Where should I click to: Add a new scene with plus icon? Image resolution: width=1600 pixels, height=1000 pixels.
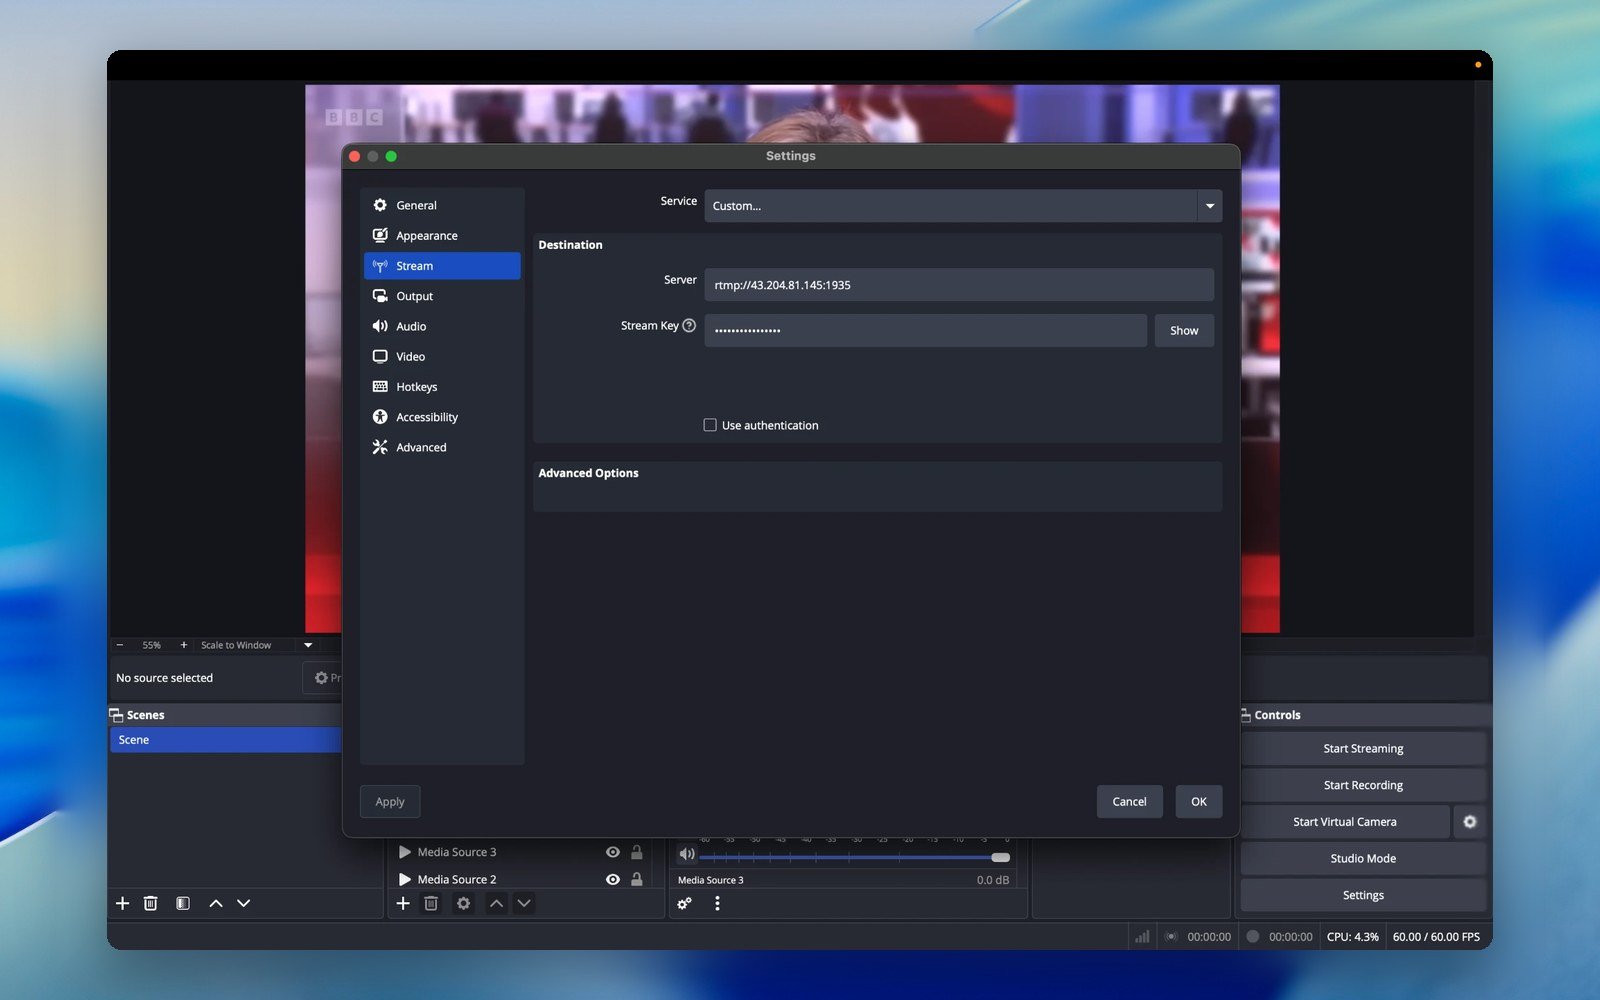123,903
